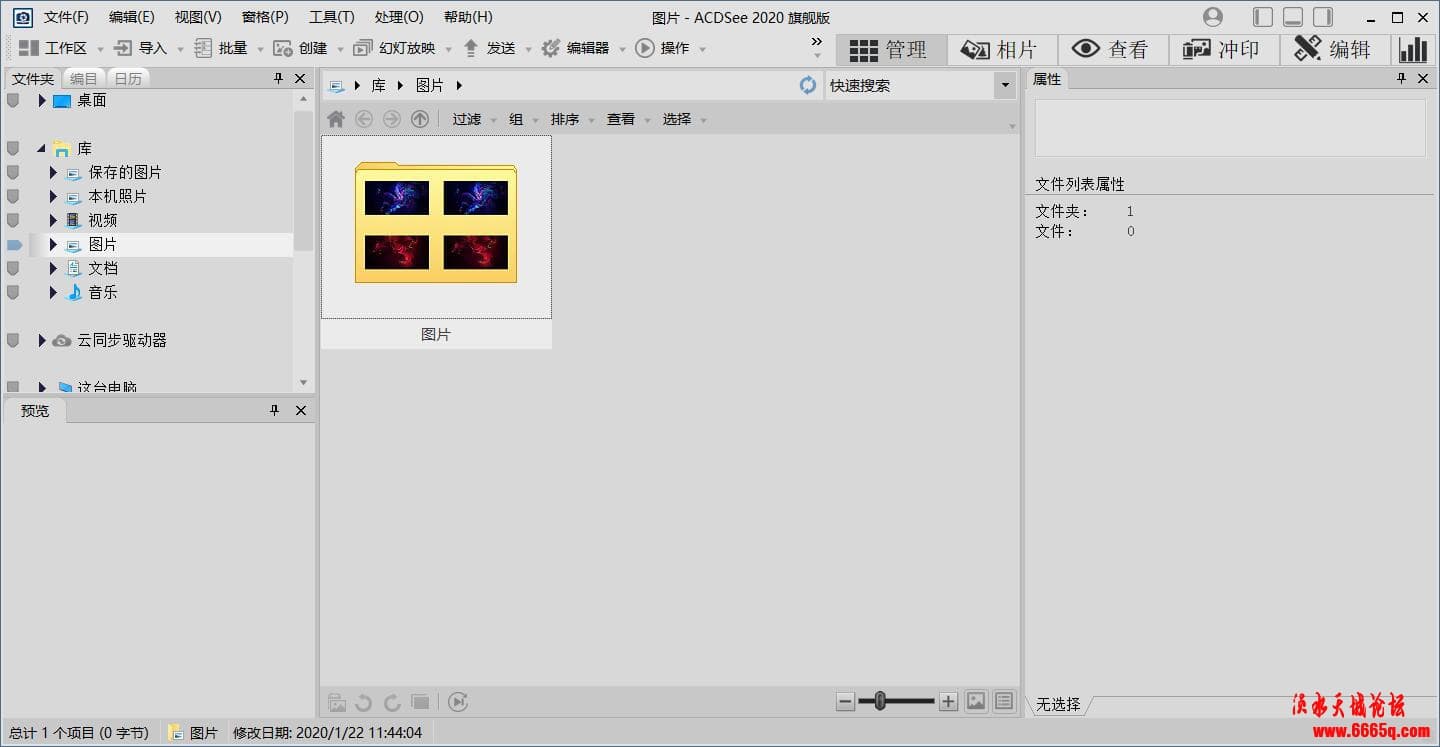Open the Workspace (工作区) toolbar button
Image resolution: width=1440 pixels, height=747 pixels.
coord(53,48)
